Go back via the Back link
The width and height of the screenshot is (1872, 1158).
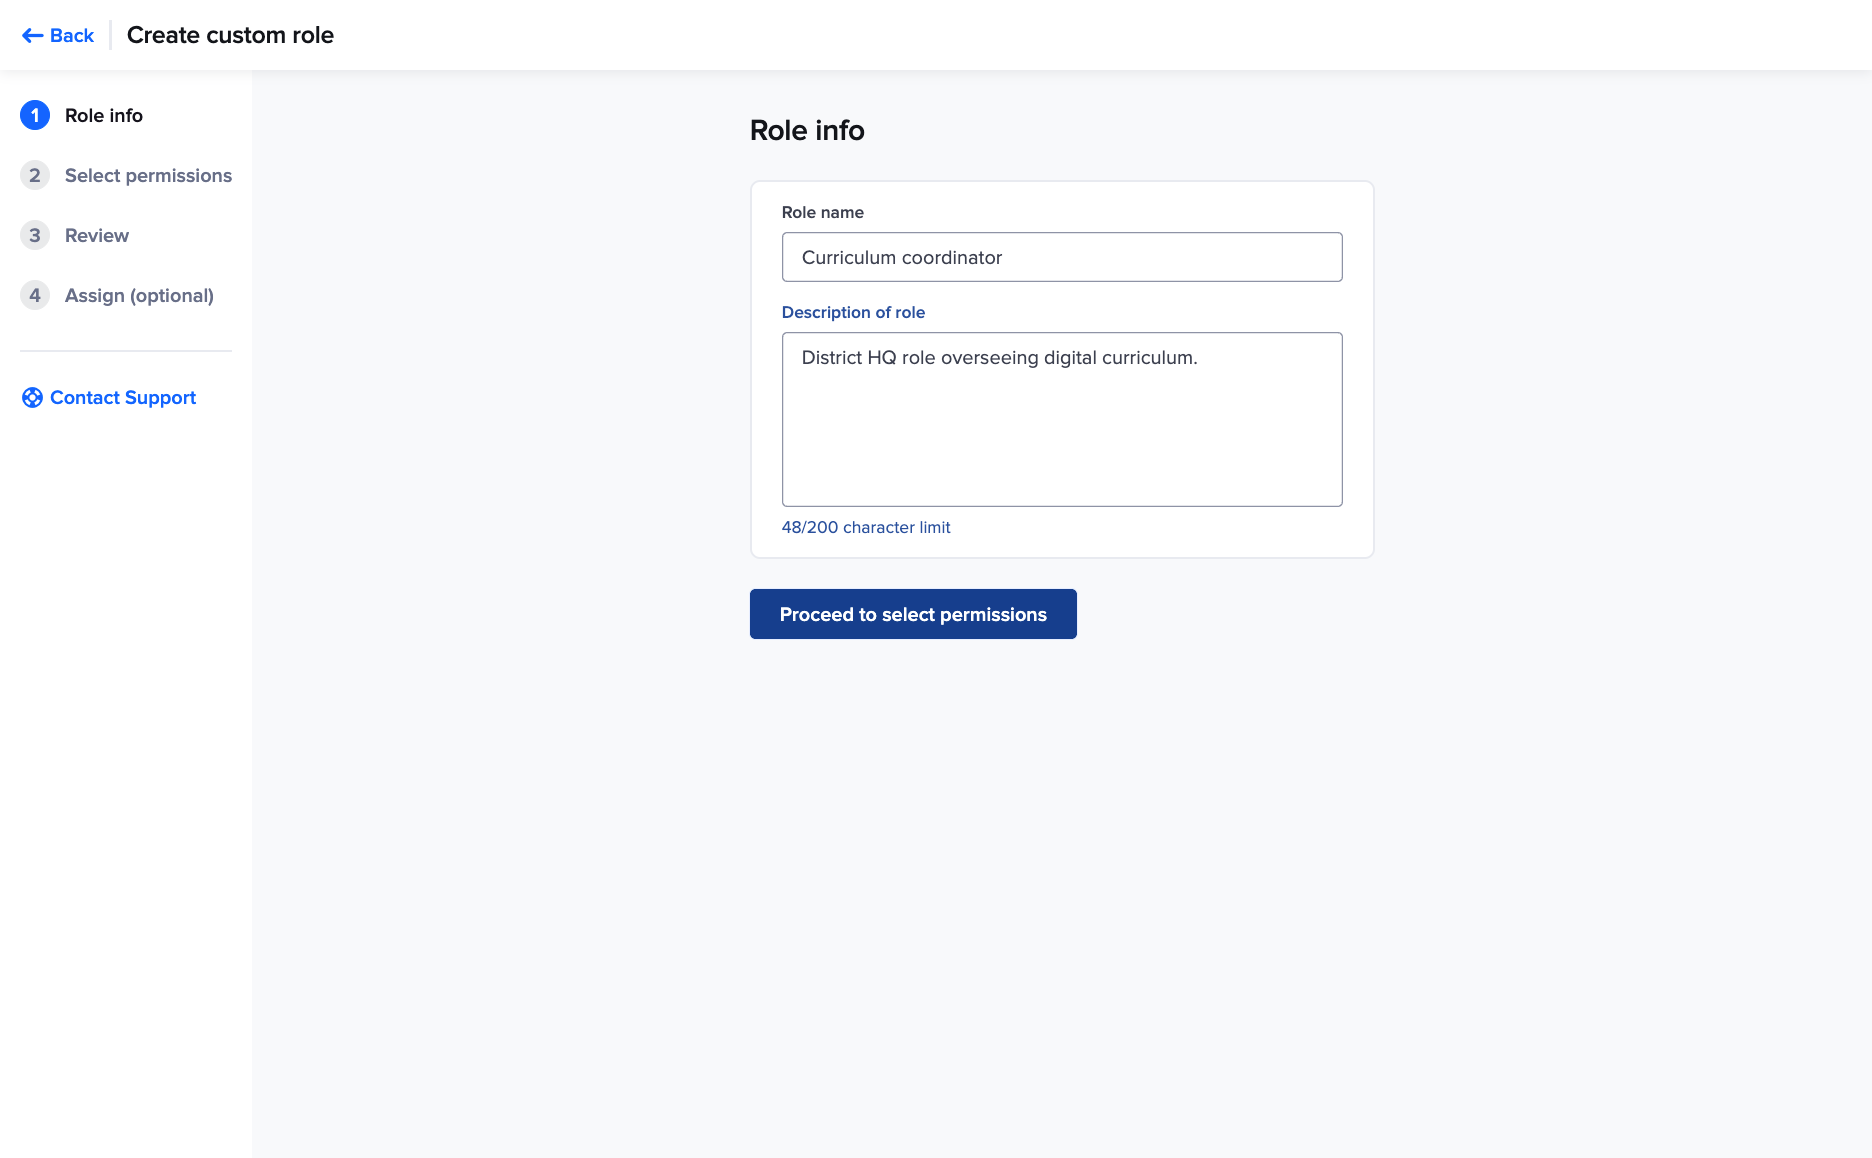pos(58,36)
